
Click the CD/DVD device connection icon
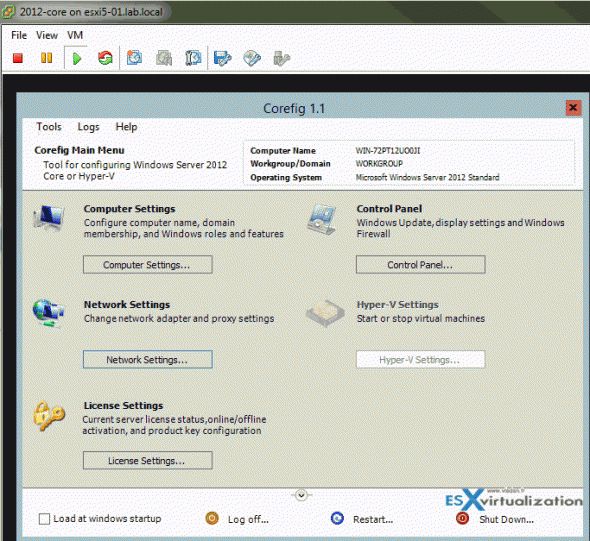coord(252,58)
